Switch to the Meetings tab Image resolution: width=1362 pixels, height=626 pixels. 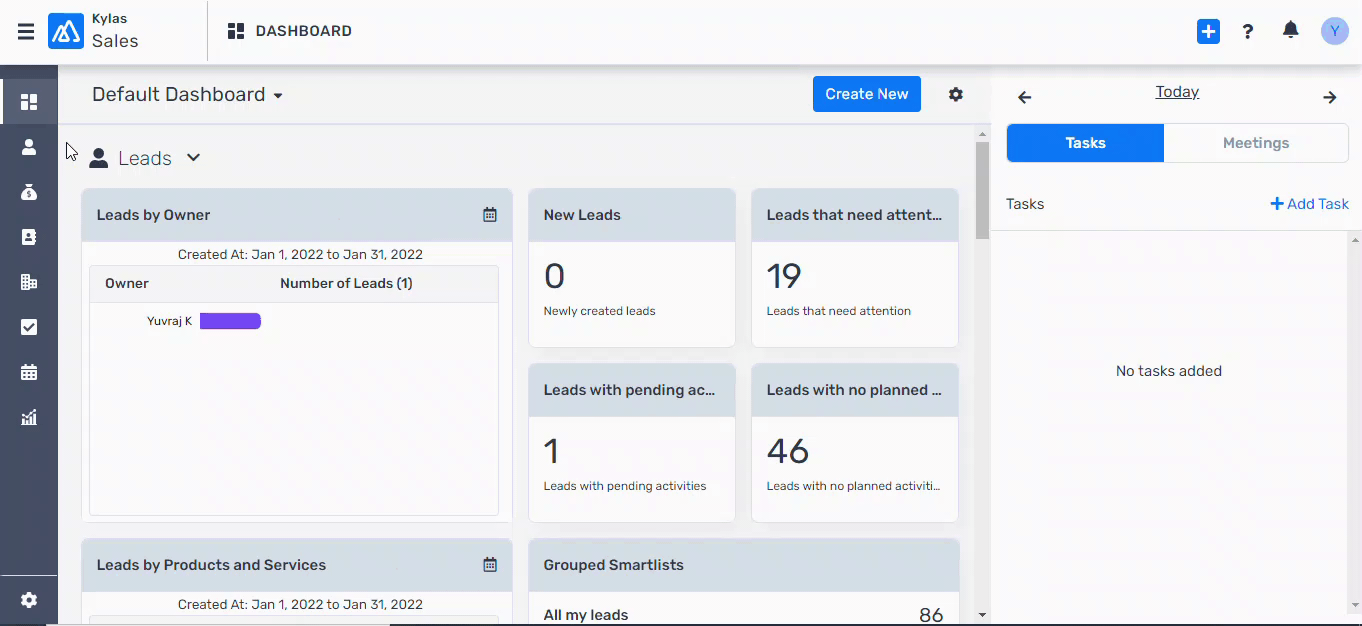(x=1256, y=142)
